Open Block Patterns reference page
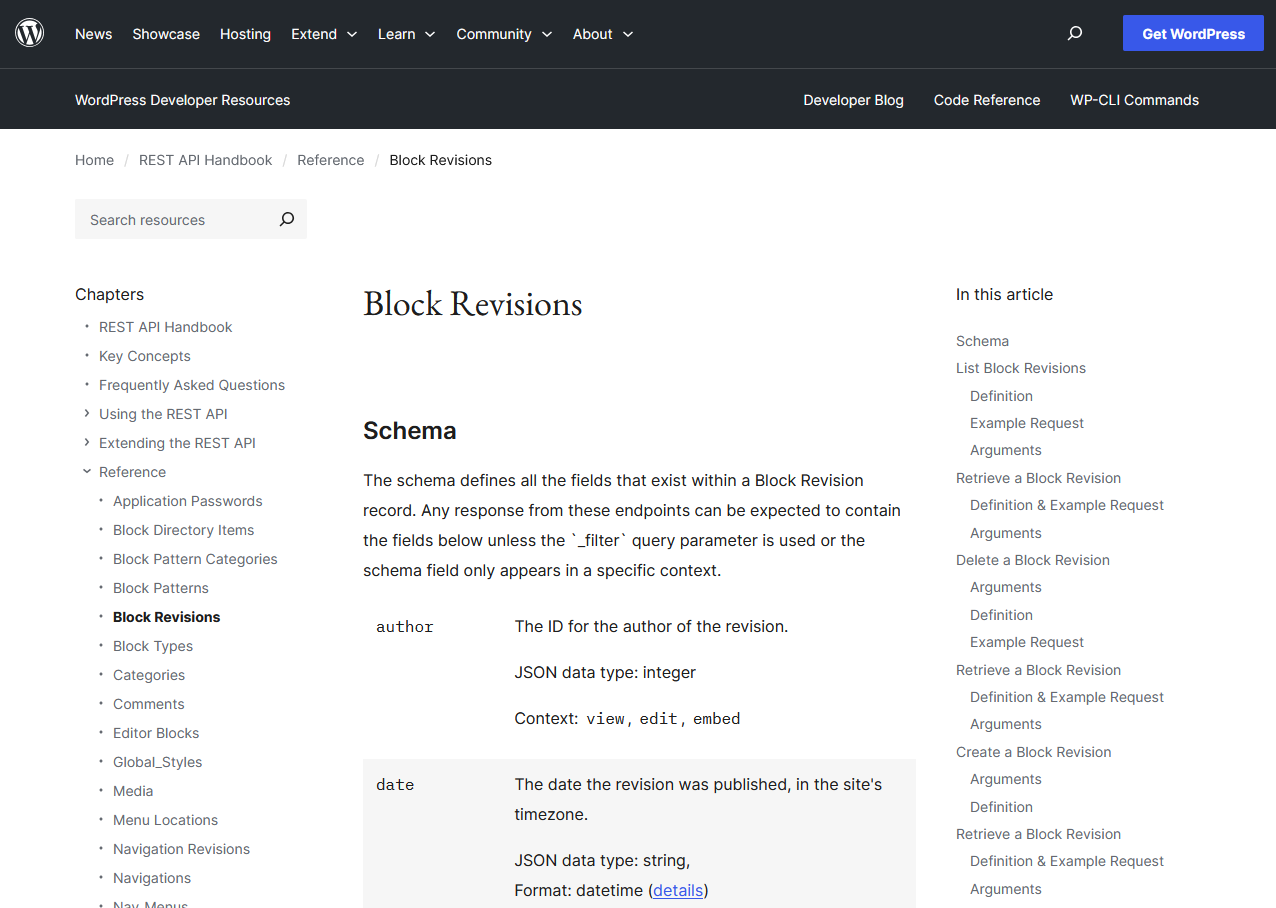Viewport: 1276px width, 908px height. tap(161, 588)
